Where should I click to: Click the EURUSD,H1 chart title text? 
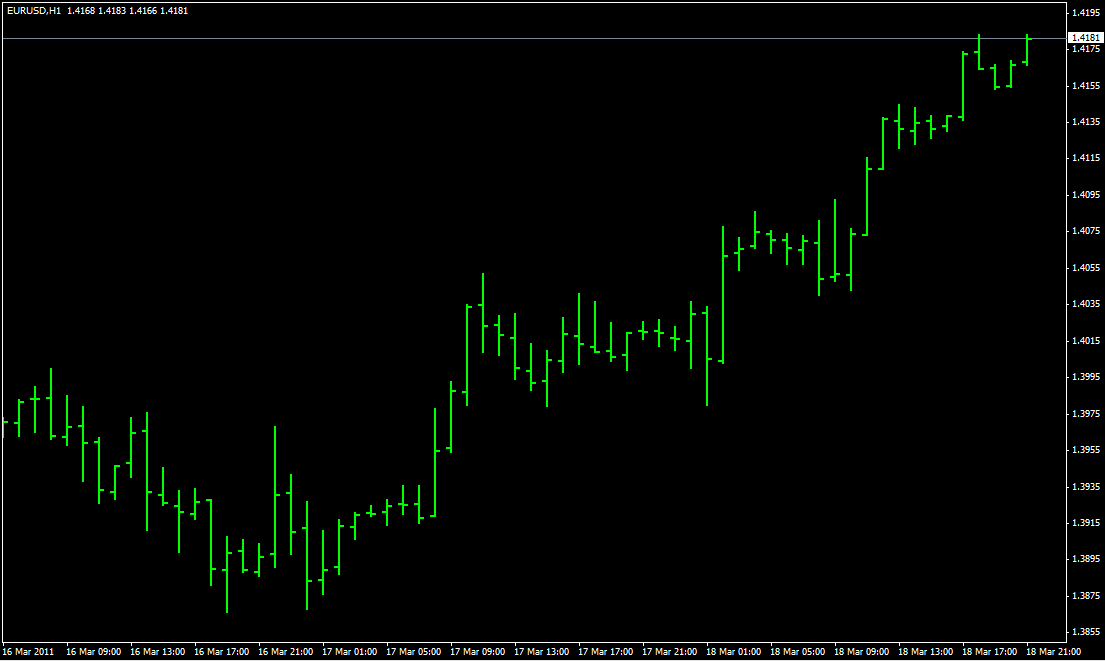point(34,11)
